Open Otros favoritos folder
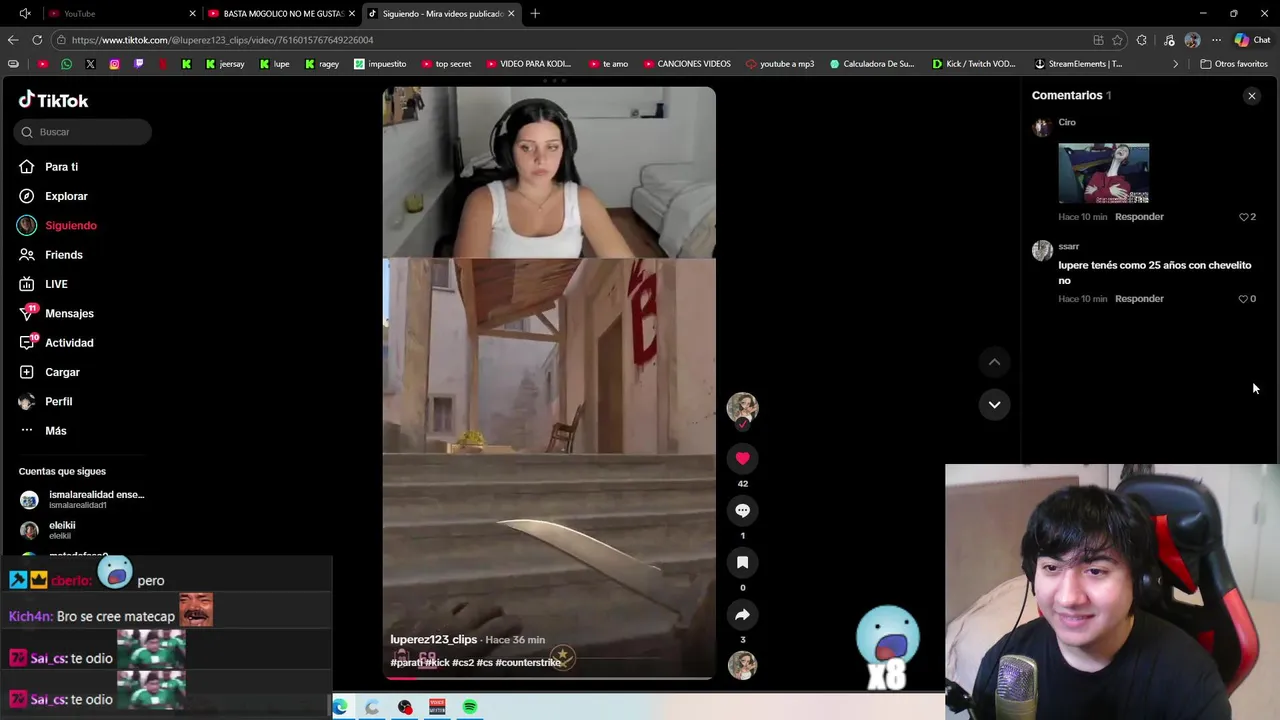 coord(1234,64)
